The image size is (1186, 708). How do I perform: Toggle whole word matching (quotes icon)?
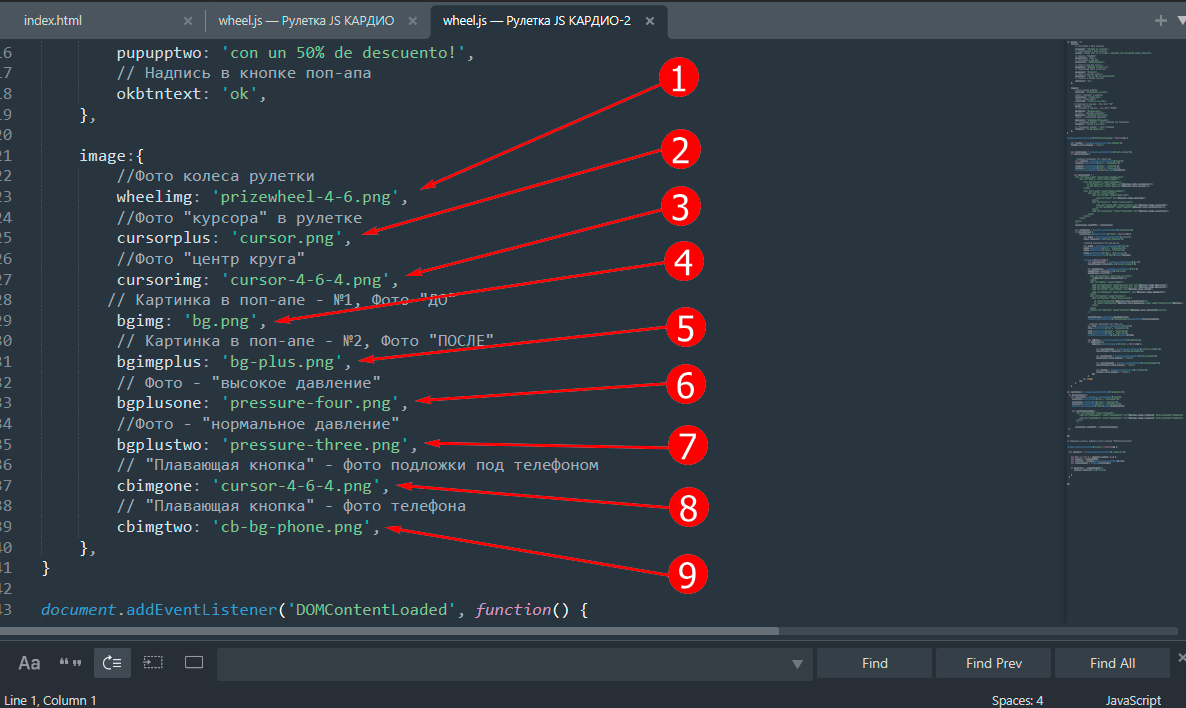click(x=70, y=663)
